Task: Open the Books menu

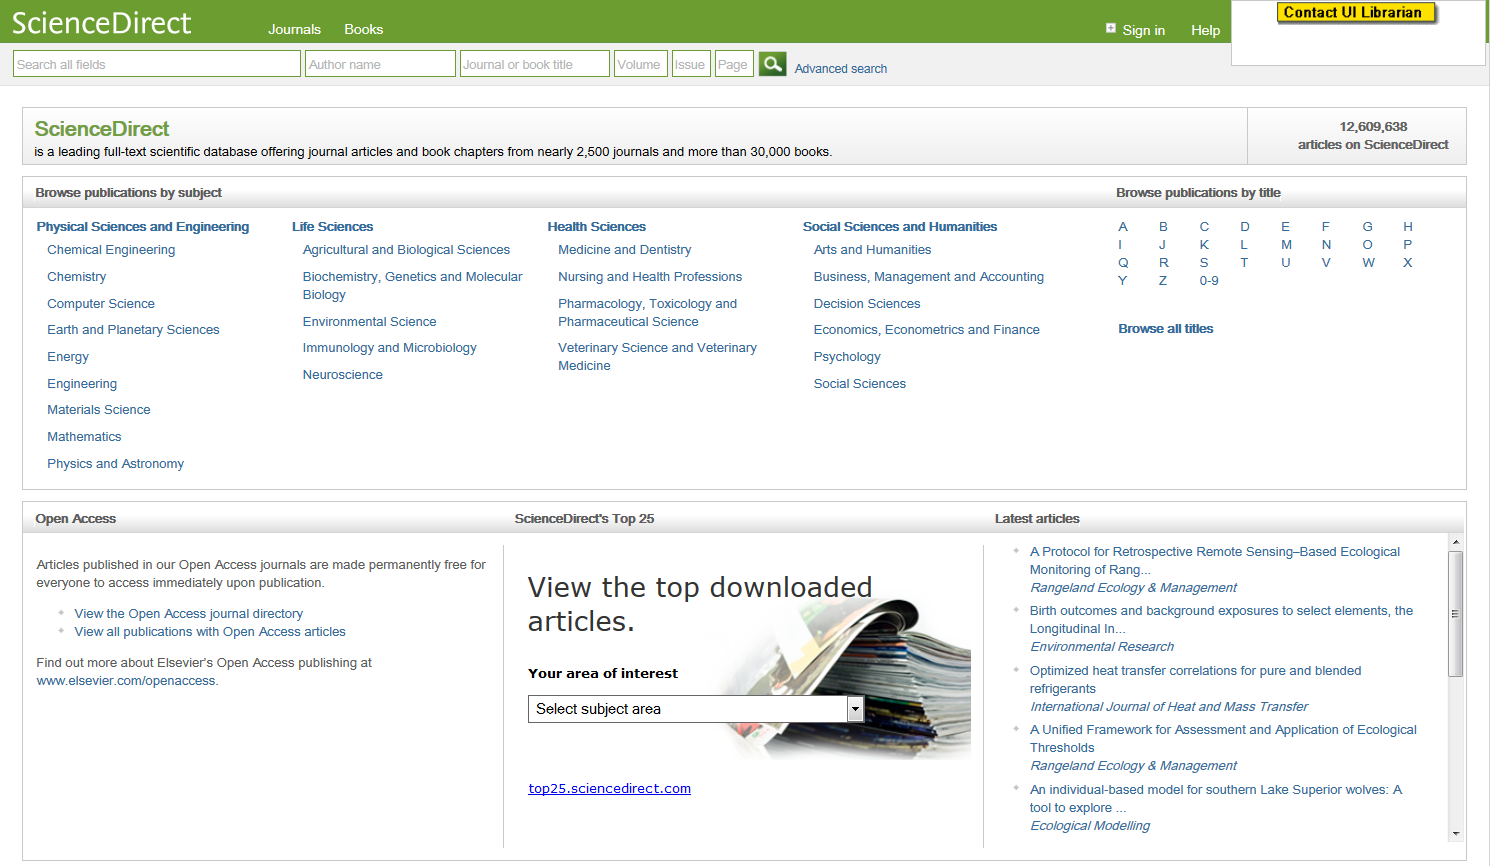Action: pos(363,30)
